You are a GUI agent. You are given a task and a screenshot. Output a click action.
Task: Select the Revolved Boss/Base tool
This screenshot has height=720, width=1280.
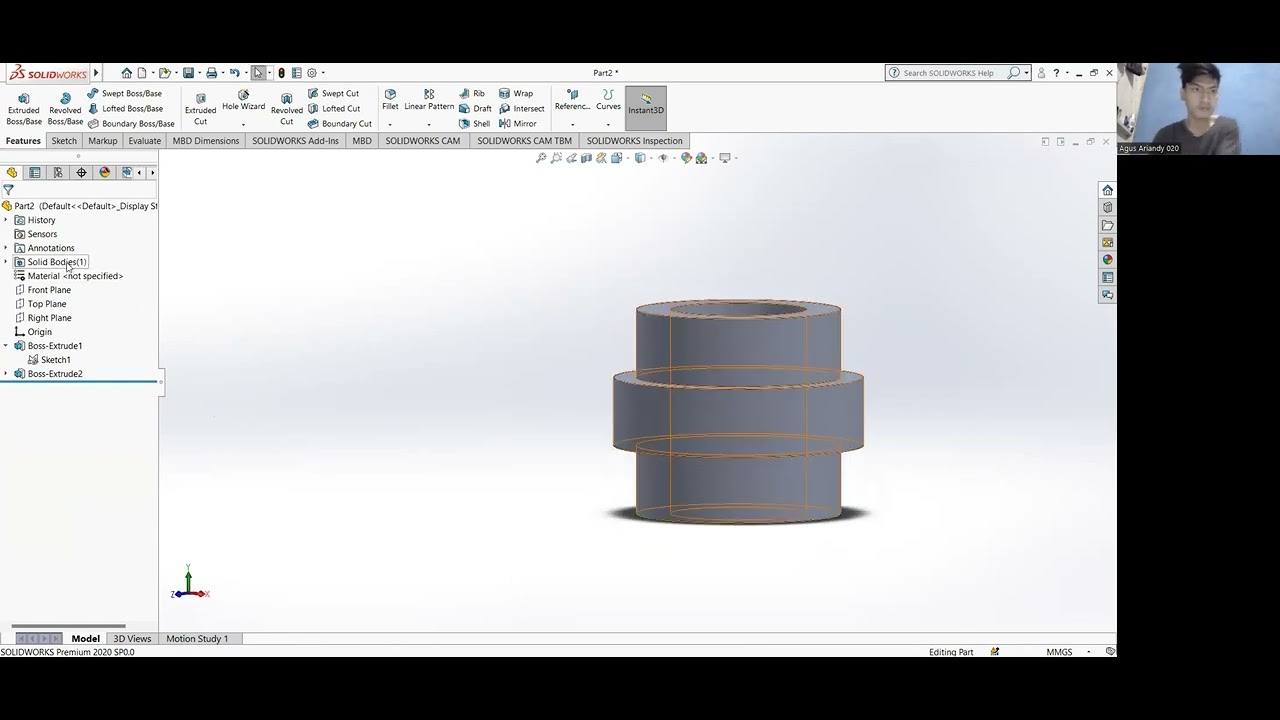click(x=65, y=109)
